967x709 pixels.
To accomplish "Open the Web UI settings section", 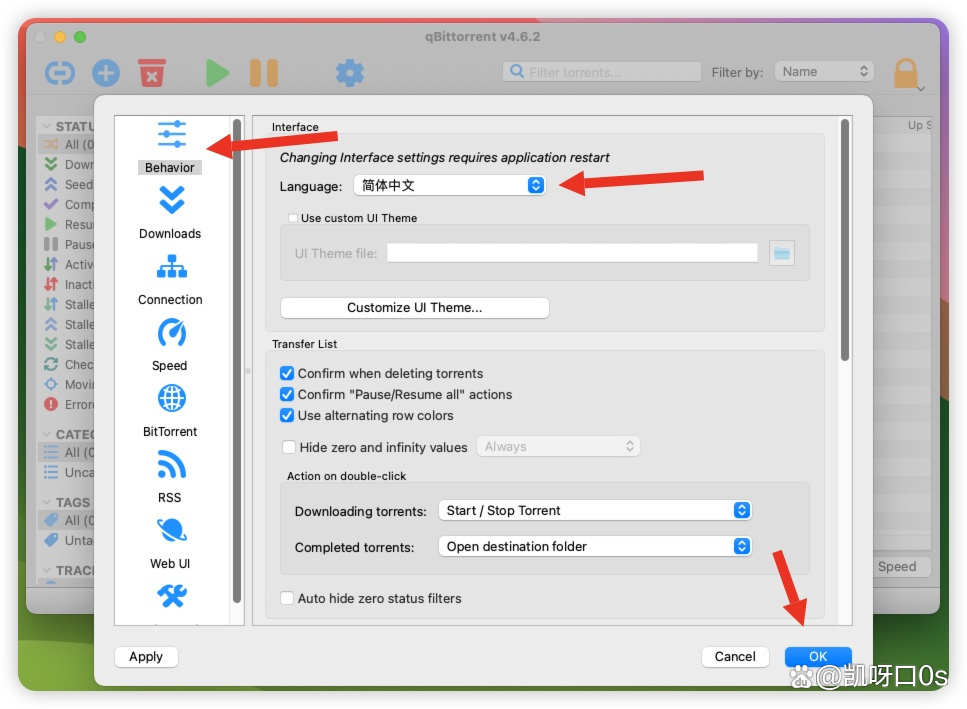I will point(170,543).
